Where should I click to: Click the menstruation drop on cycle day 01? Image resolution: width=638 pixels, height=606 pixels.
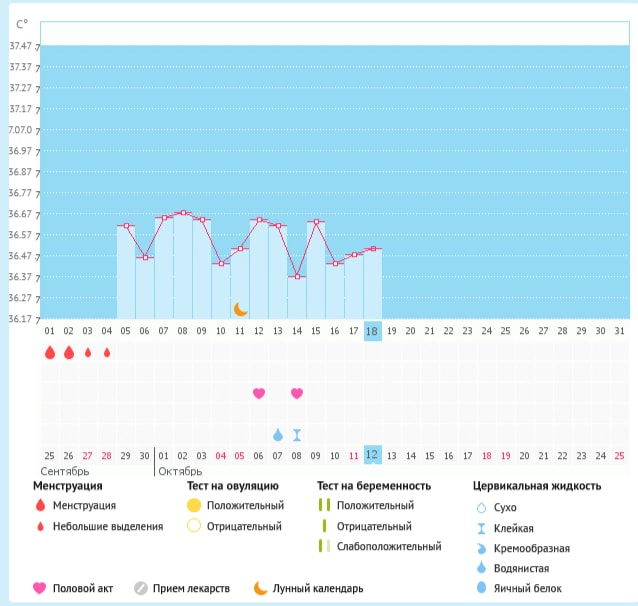(x=49, y=353)
